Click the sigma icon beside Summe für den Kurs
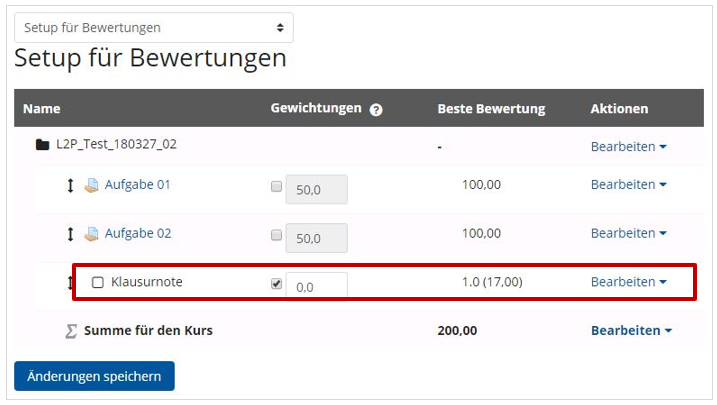 pyautogui.click(x=71, y=331)
